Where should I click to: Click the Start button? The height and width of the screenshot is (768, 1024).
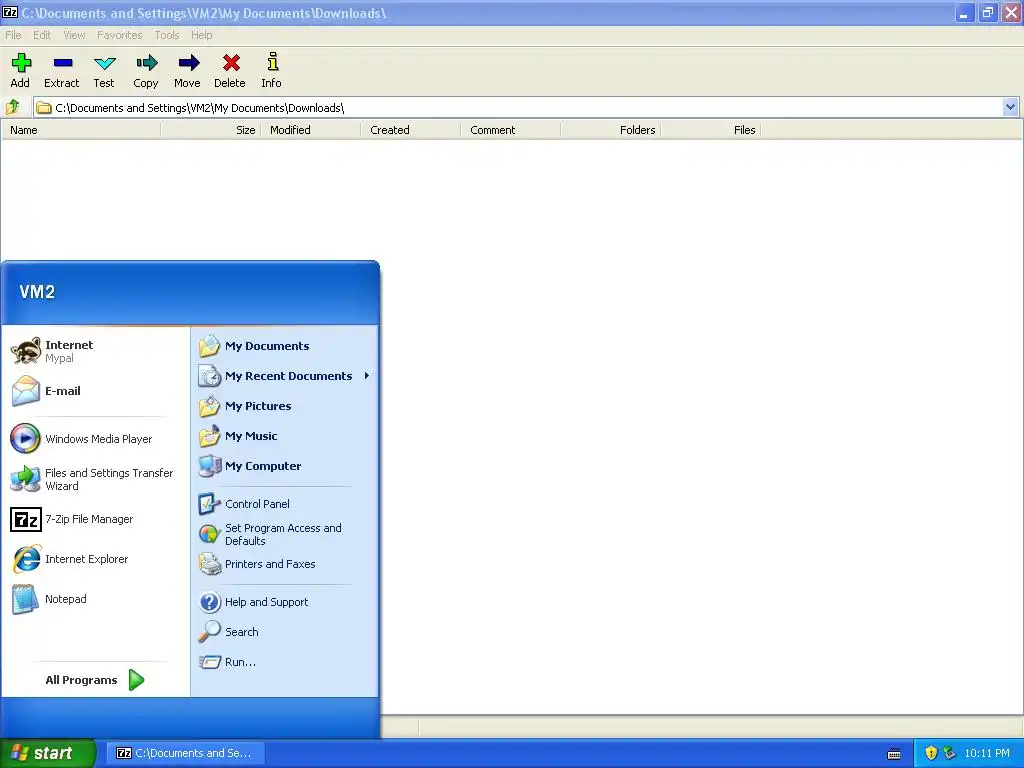click(47, 753)
